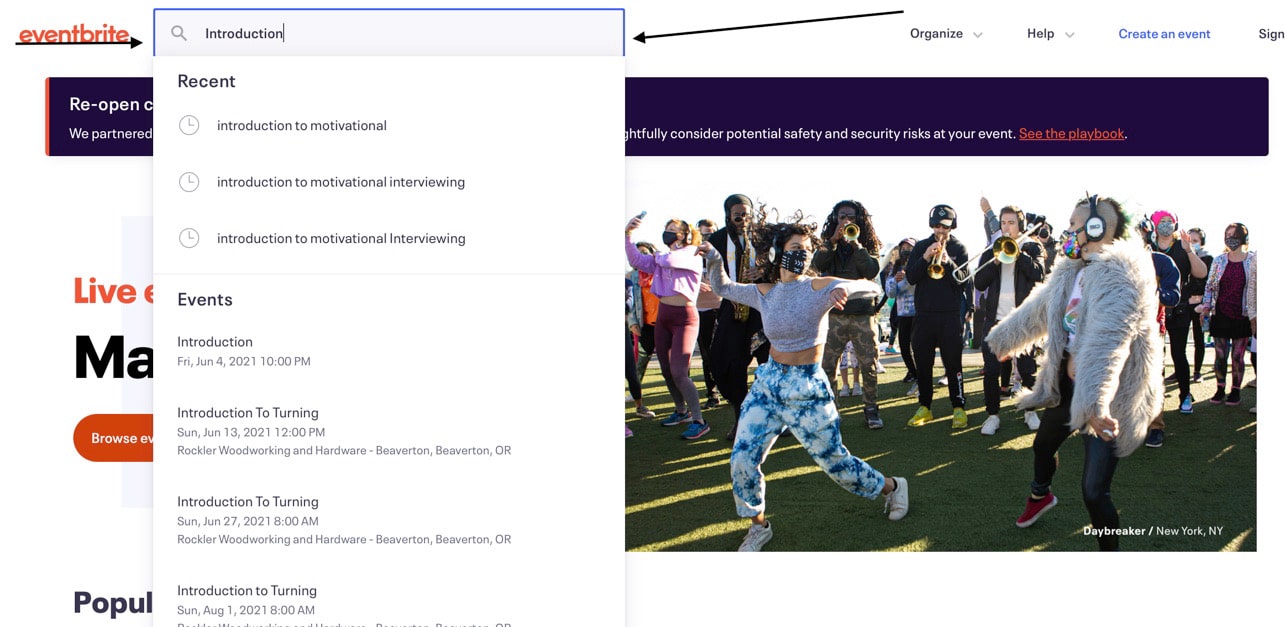Expand the chevron next to Organize
This screenshot has width=1287, height=627.
pos(978,35)
